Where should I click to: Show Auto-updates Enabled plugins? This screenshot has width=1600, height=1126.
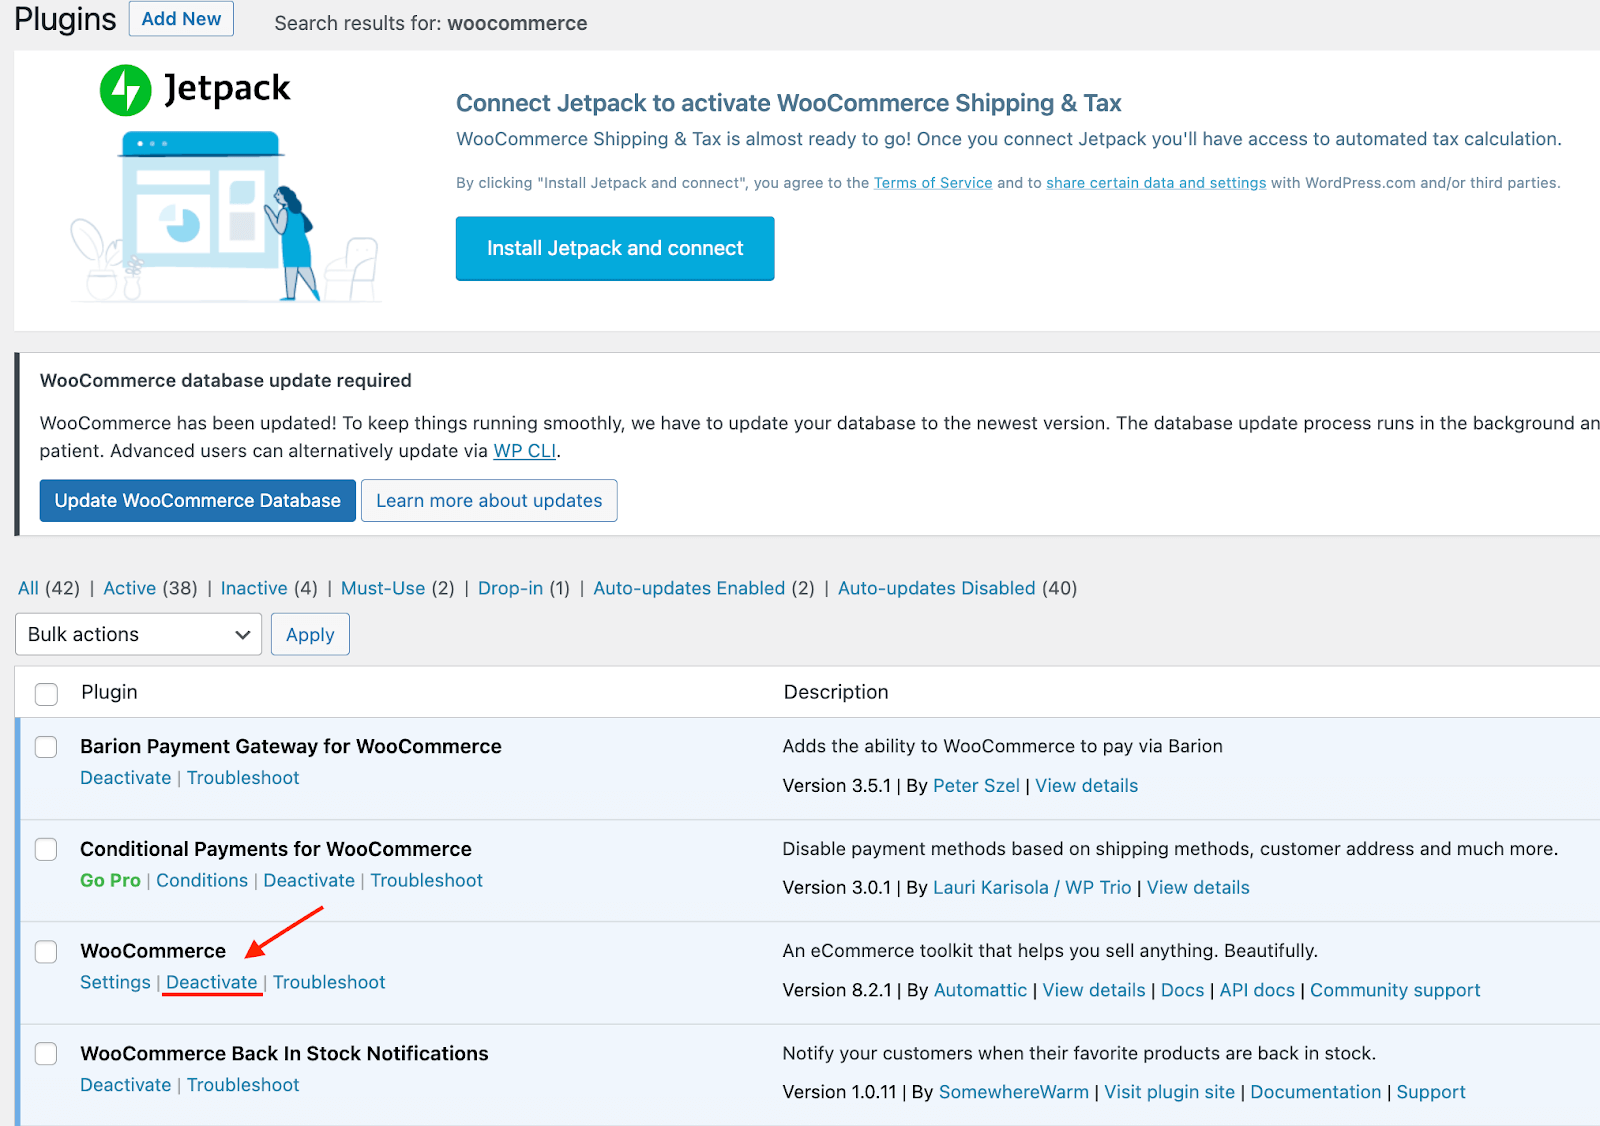pos(689,588)
